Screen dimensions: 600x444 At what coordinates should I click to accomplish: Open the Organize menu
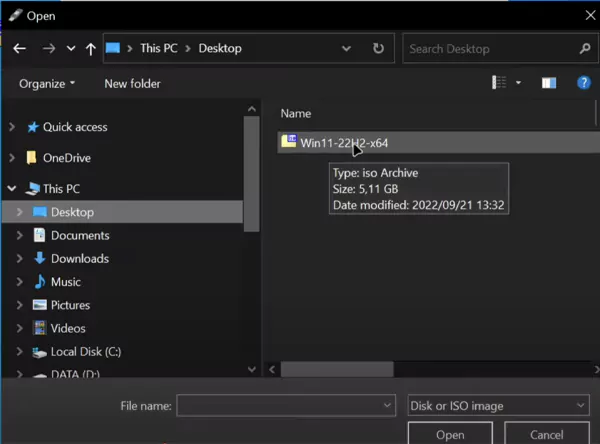tap(47, 83)
